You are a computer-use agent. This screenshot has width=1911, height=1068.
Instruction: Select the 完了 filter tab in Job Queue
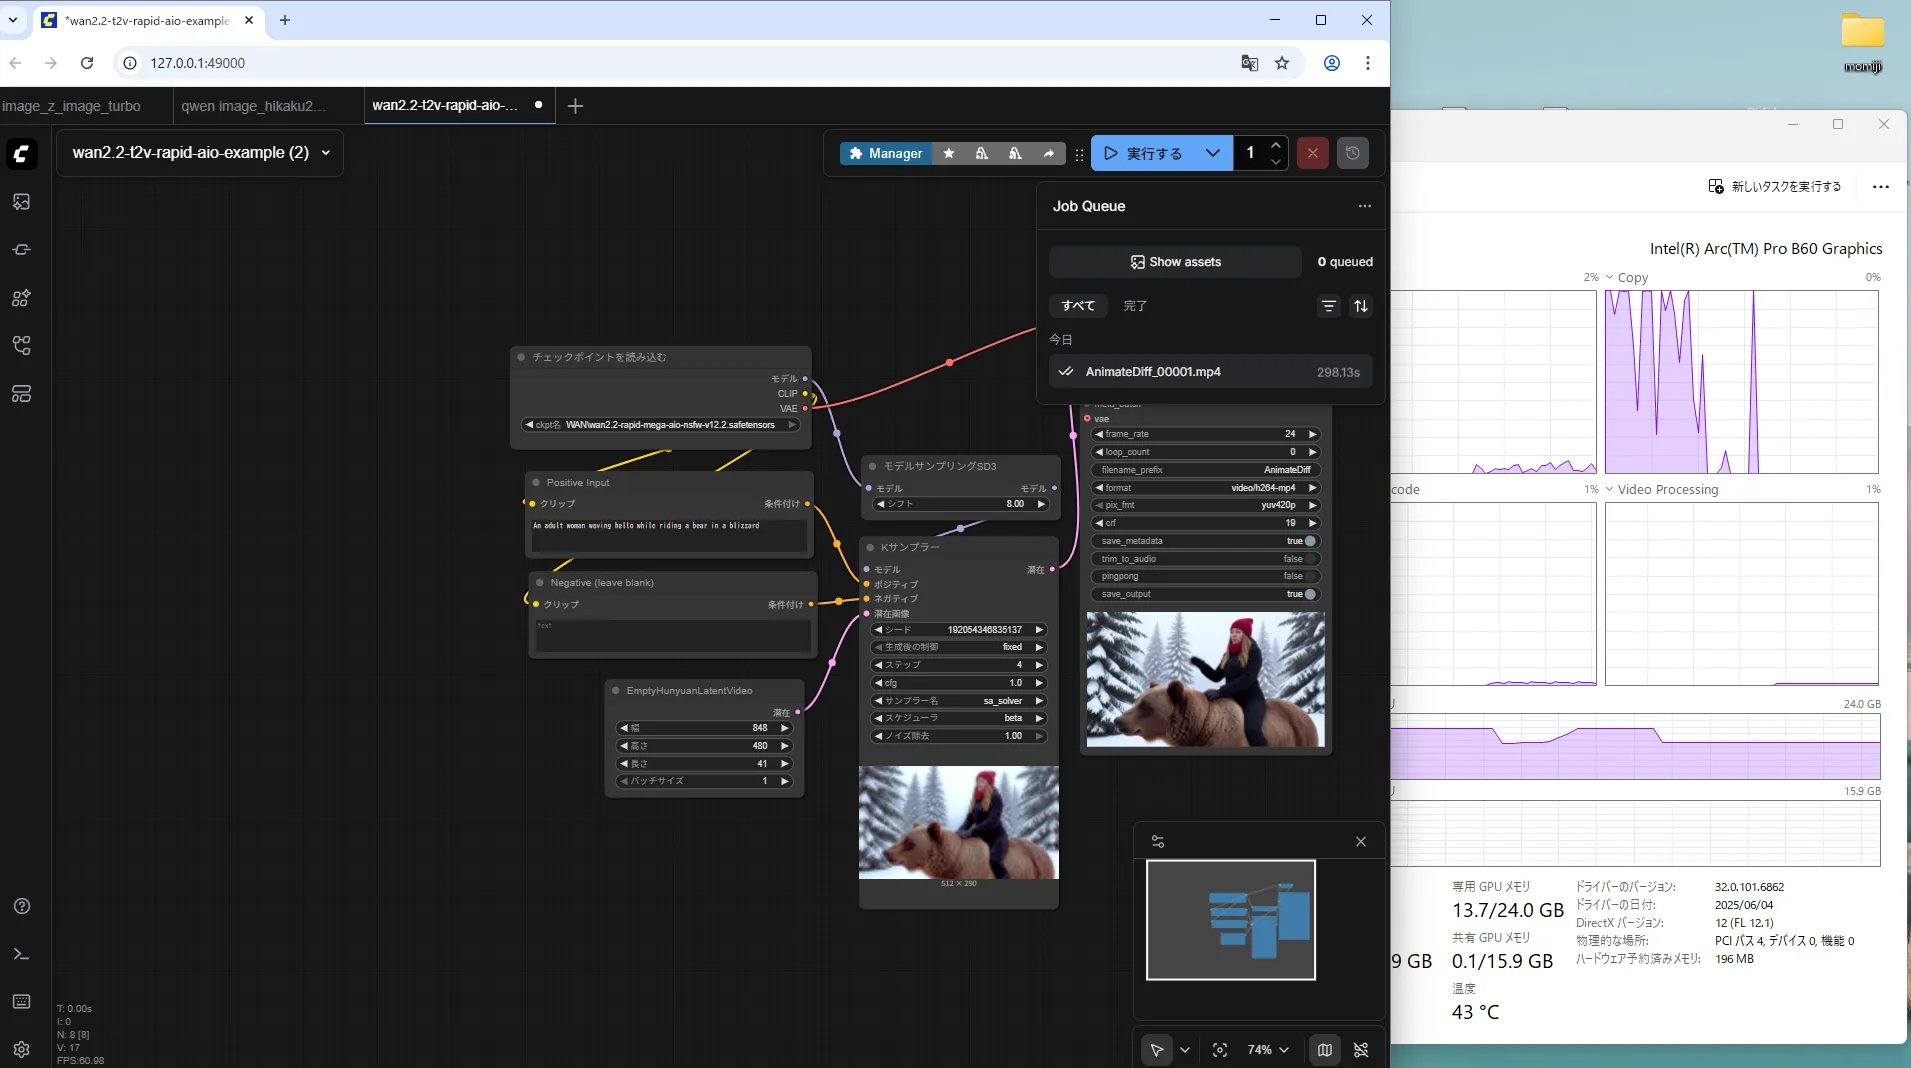(1135, 306)
